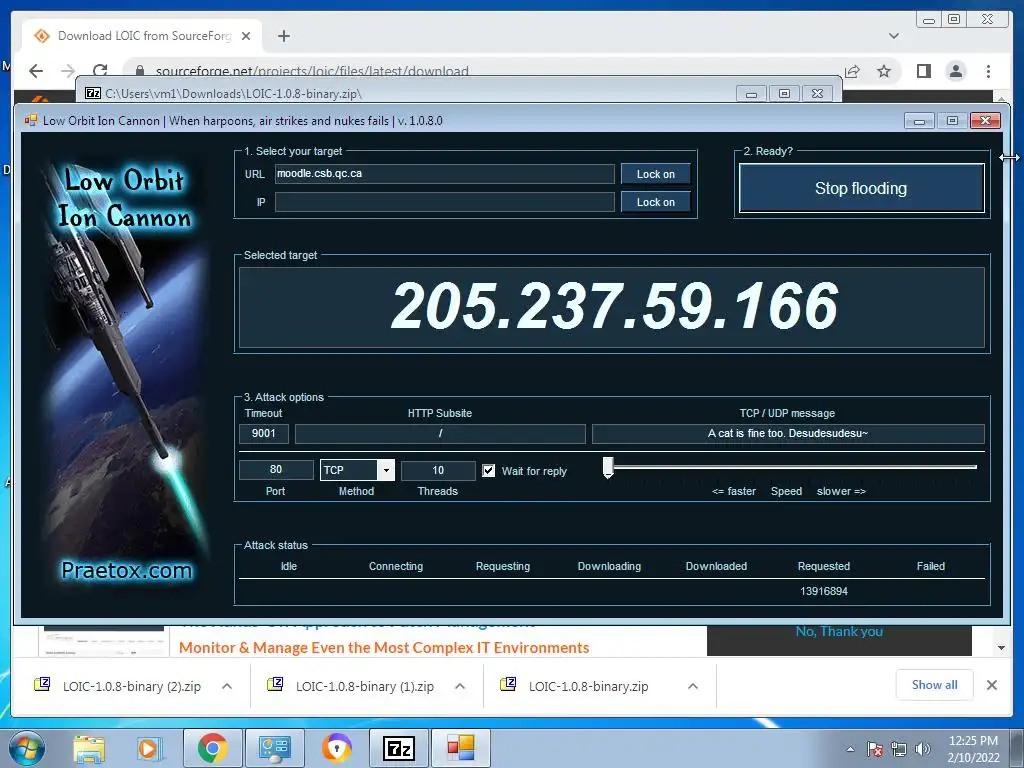Switch to 7-Zip taskbar button
Screen dimensions: 1024x768
400,748
